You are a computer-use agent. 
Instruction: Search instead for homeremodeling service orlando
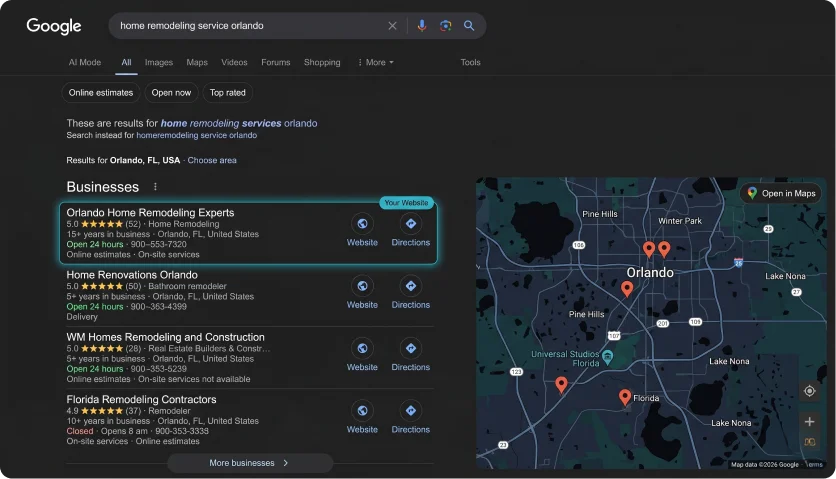(196, 135)
